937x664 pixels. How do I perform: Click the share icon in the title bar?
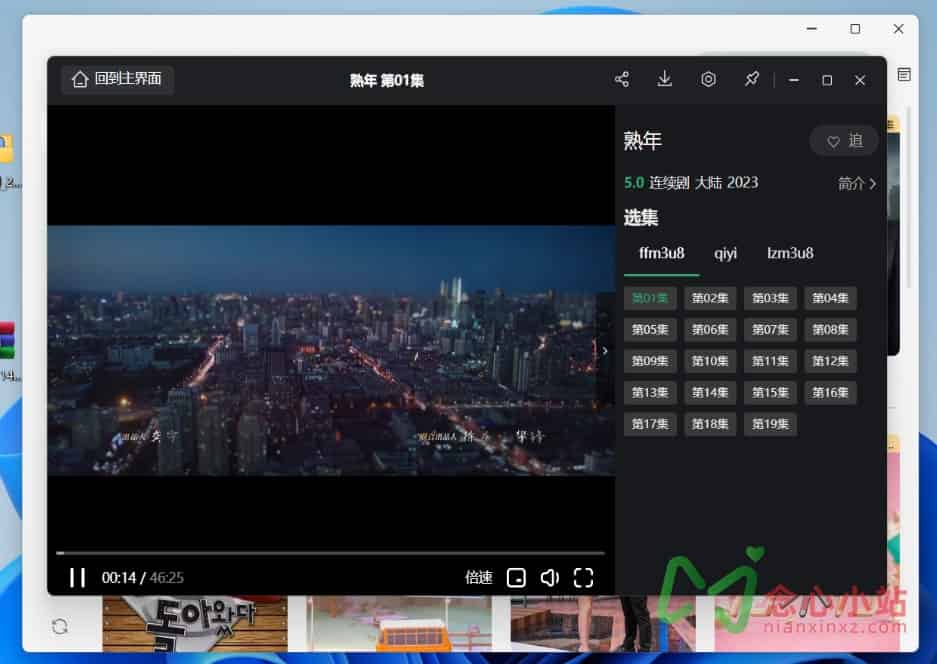tap(621, 78)
